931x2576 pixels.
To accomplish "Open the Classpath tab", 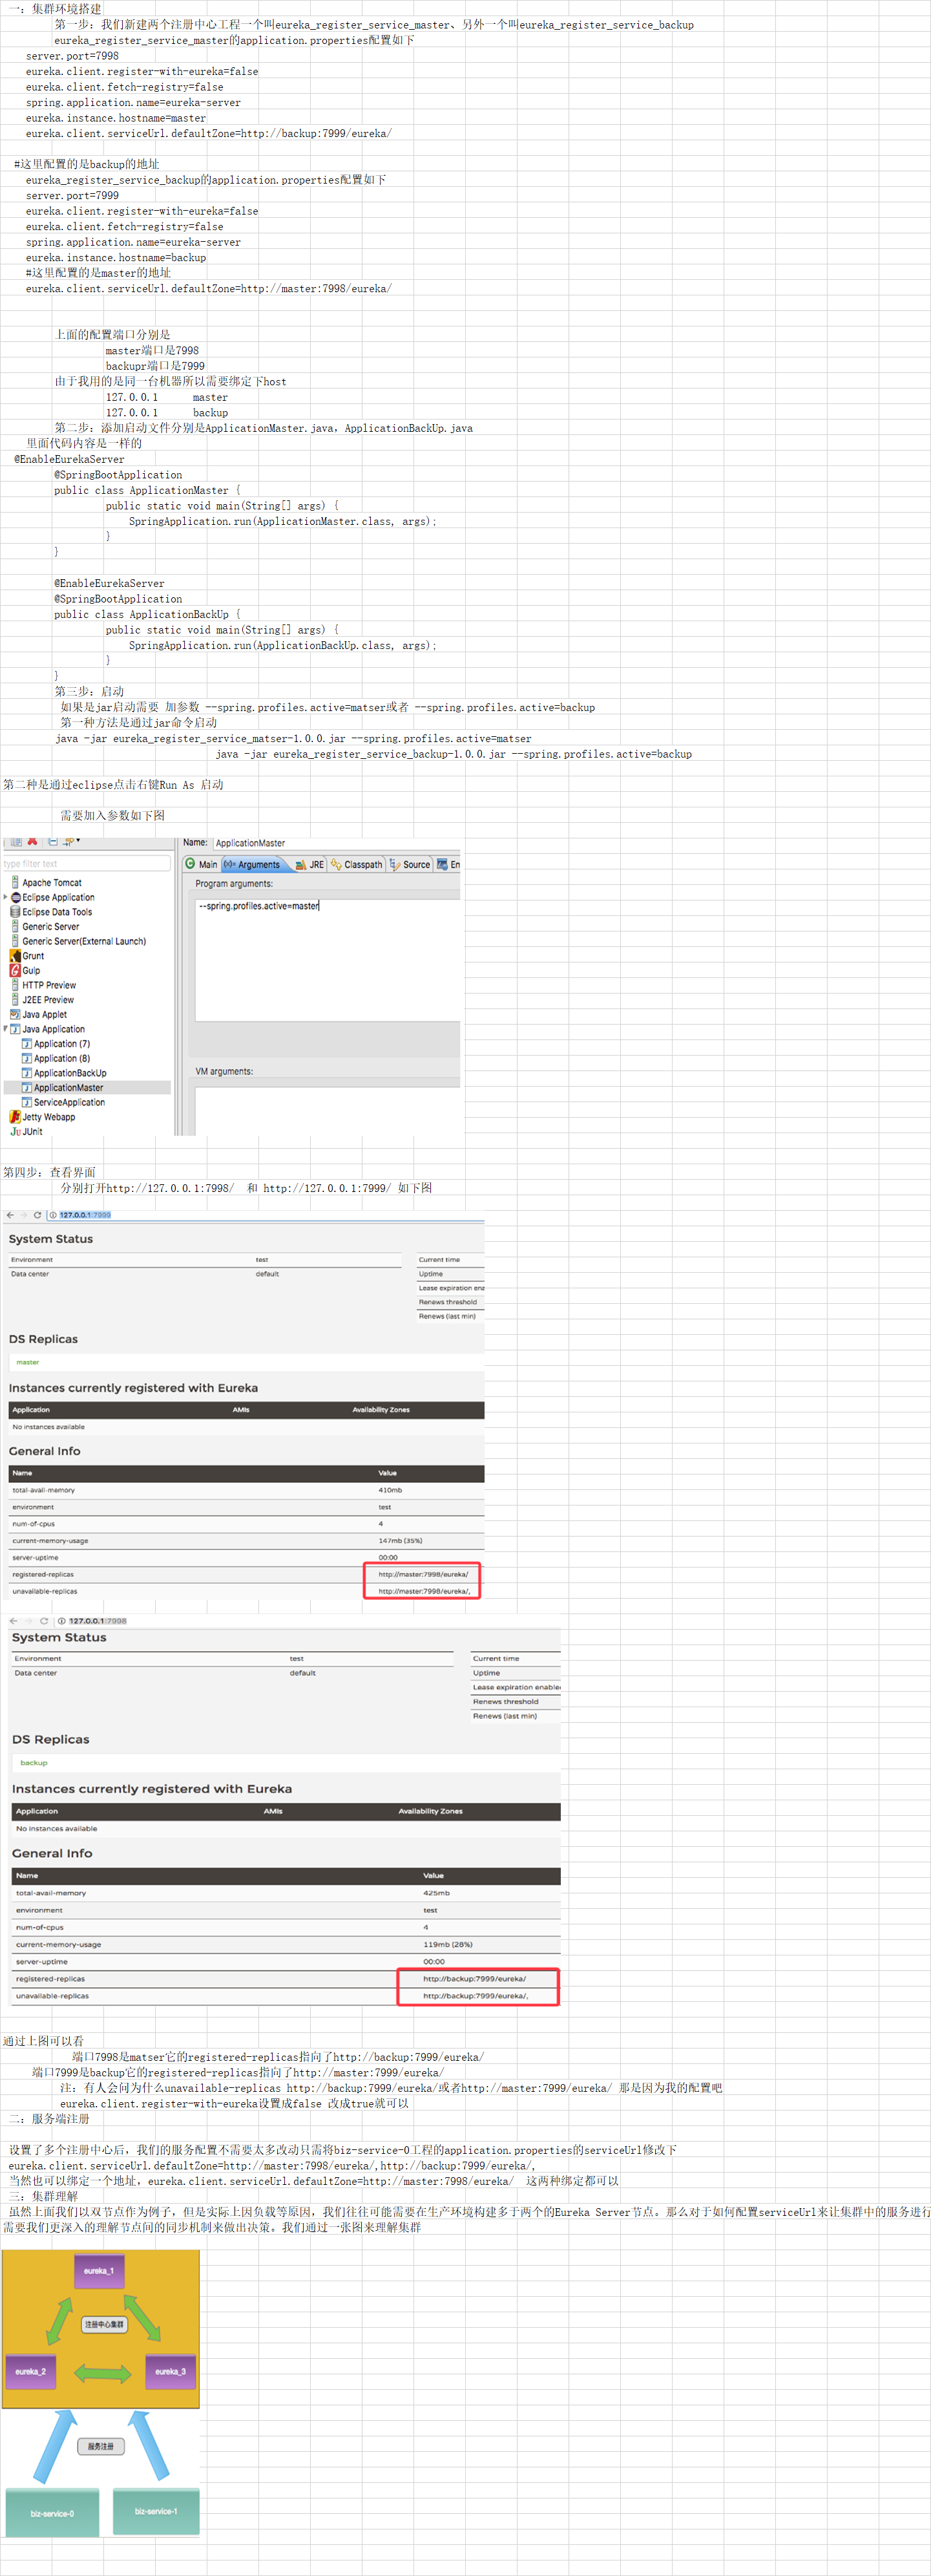I will pos(357,864).
